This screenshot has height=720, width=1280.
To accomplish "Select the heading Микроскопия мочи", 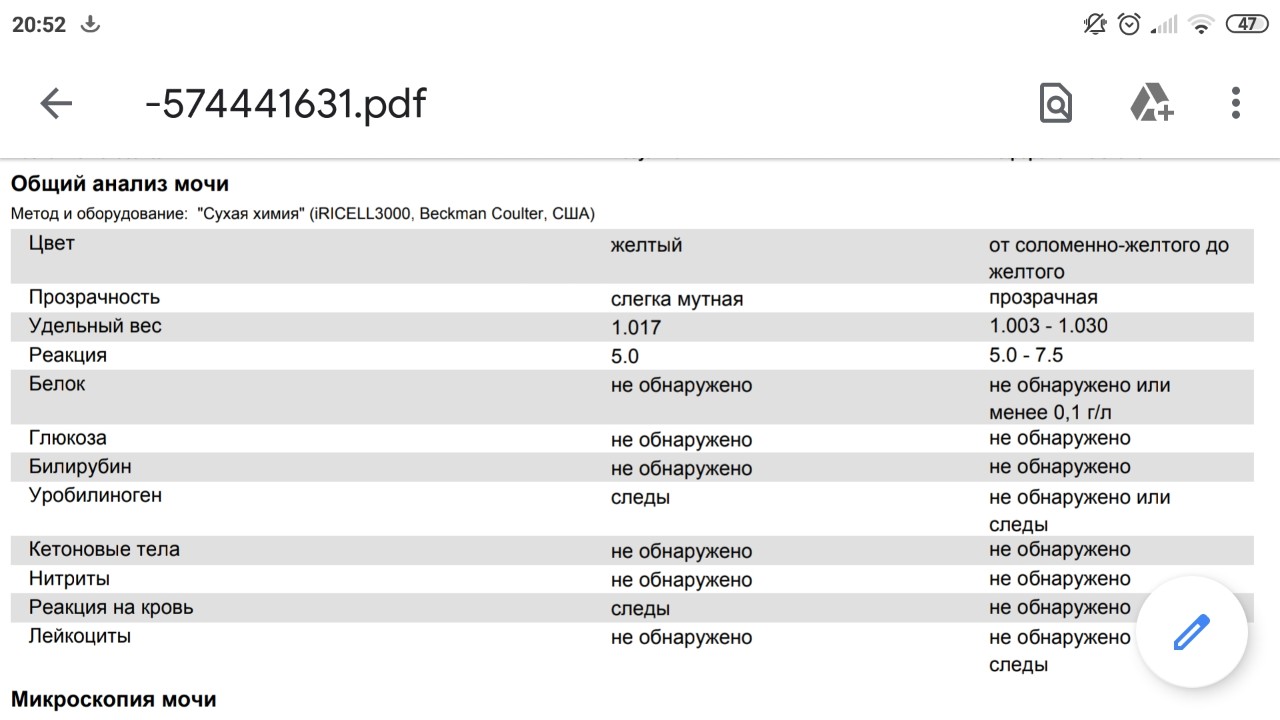I will pyautogui.click(x=113, y=700).
